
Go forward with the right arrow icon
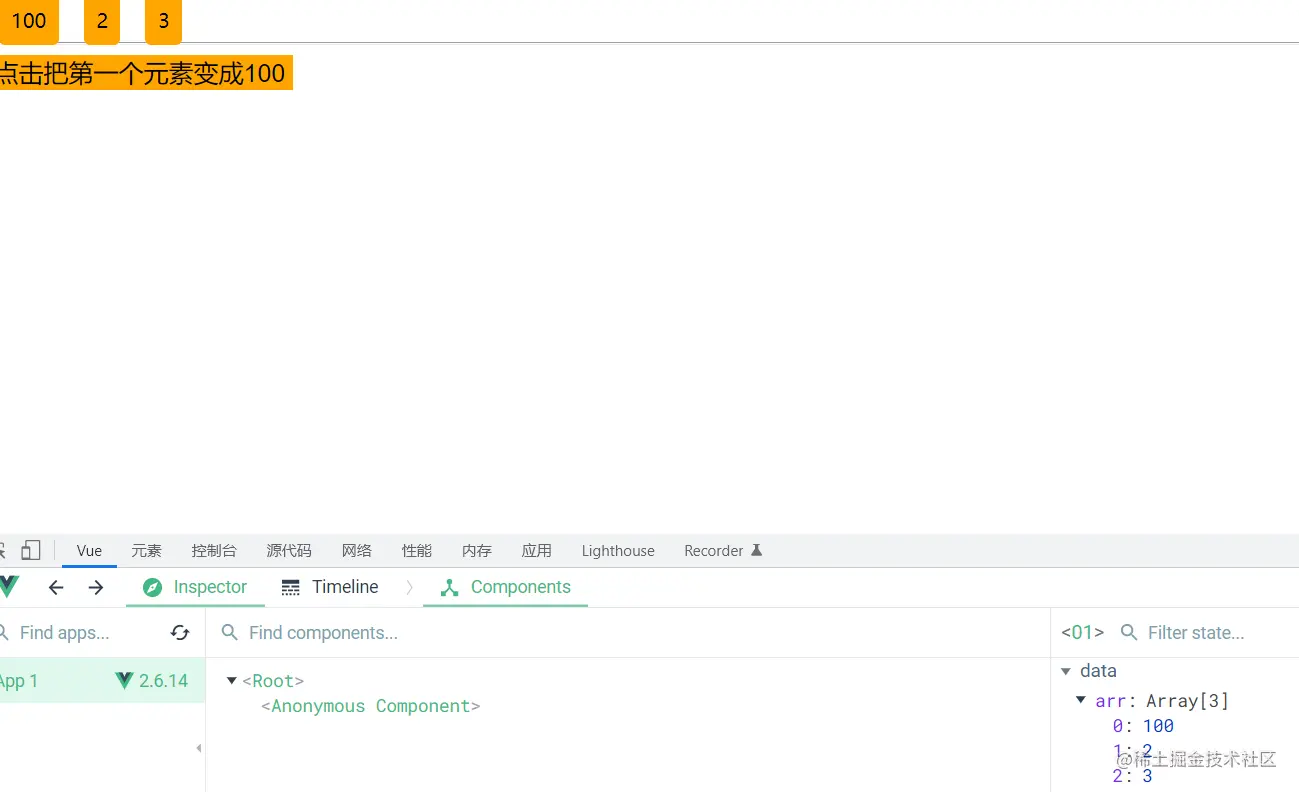96,587
